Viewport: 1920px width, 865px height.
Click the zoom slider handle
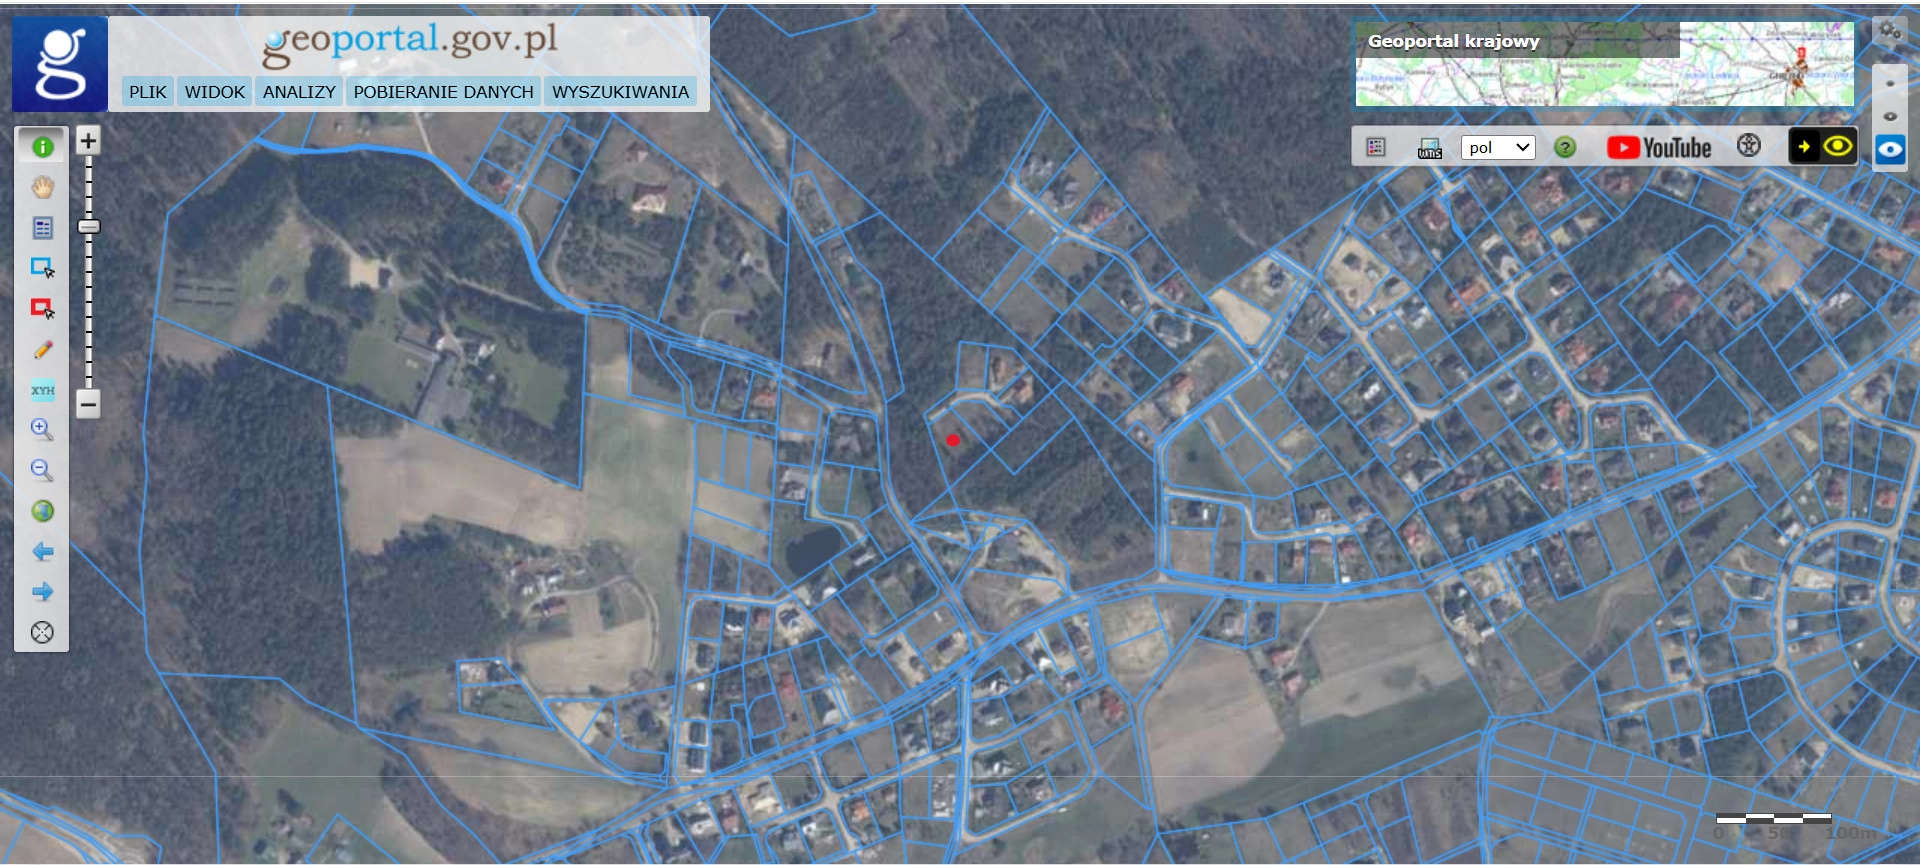[x=88, y=227]
